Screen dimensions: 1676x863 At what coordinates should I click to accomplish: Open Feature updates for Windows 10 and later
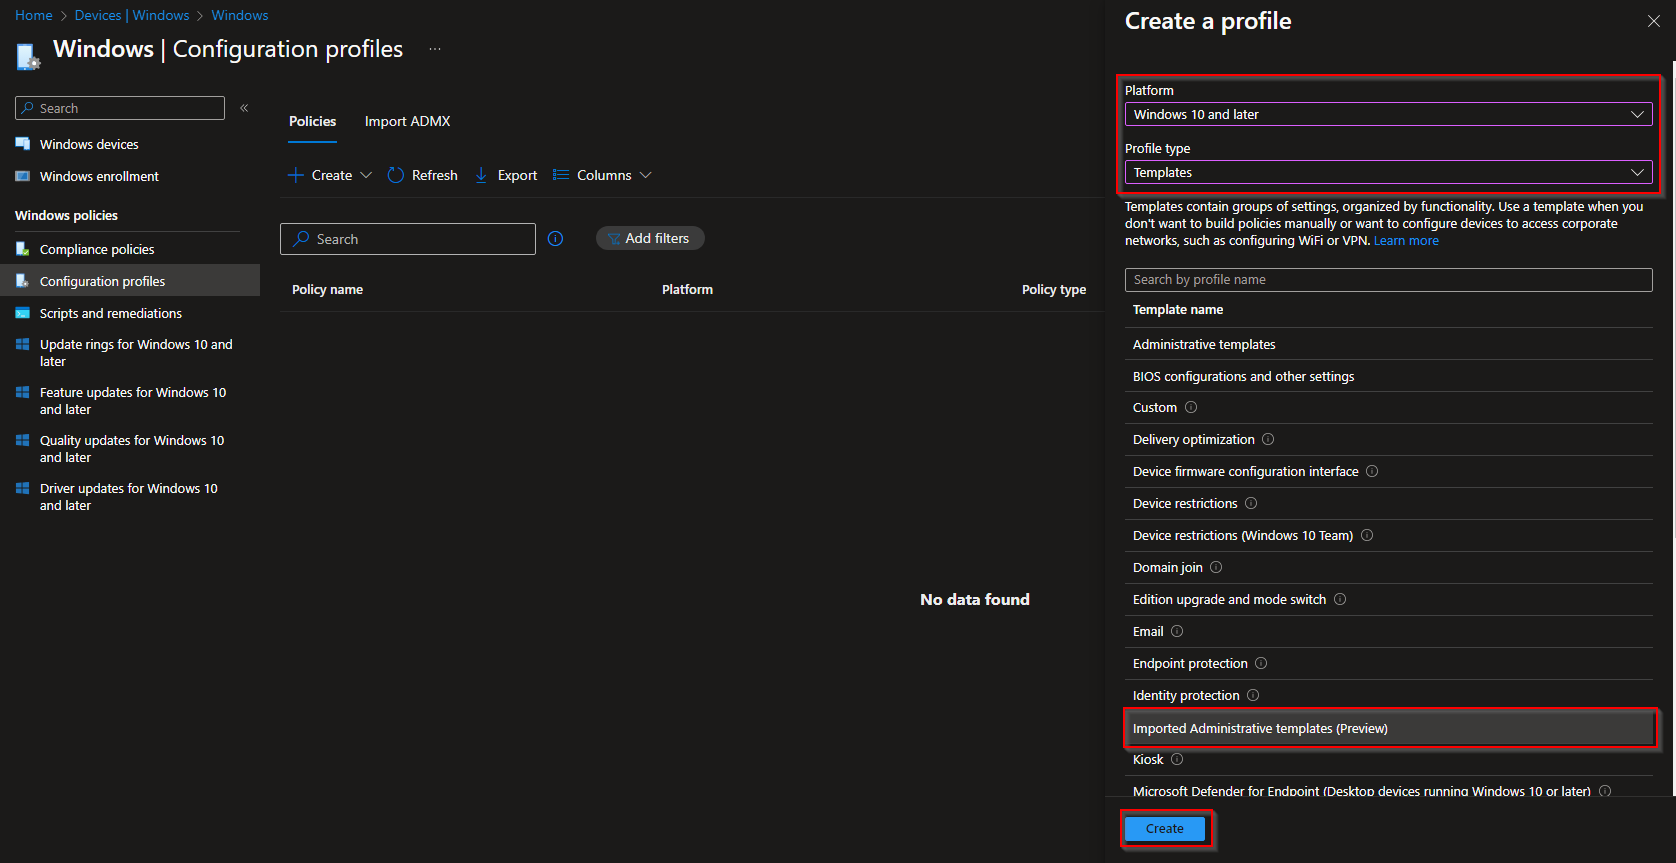pyautogui.click(x=133, y=400)
